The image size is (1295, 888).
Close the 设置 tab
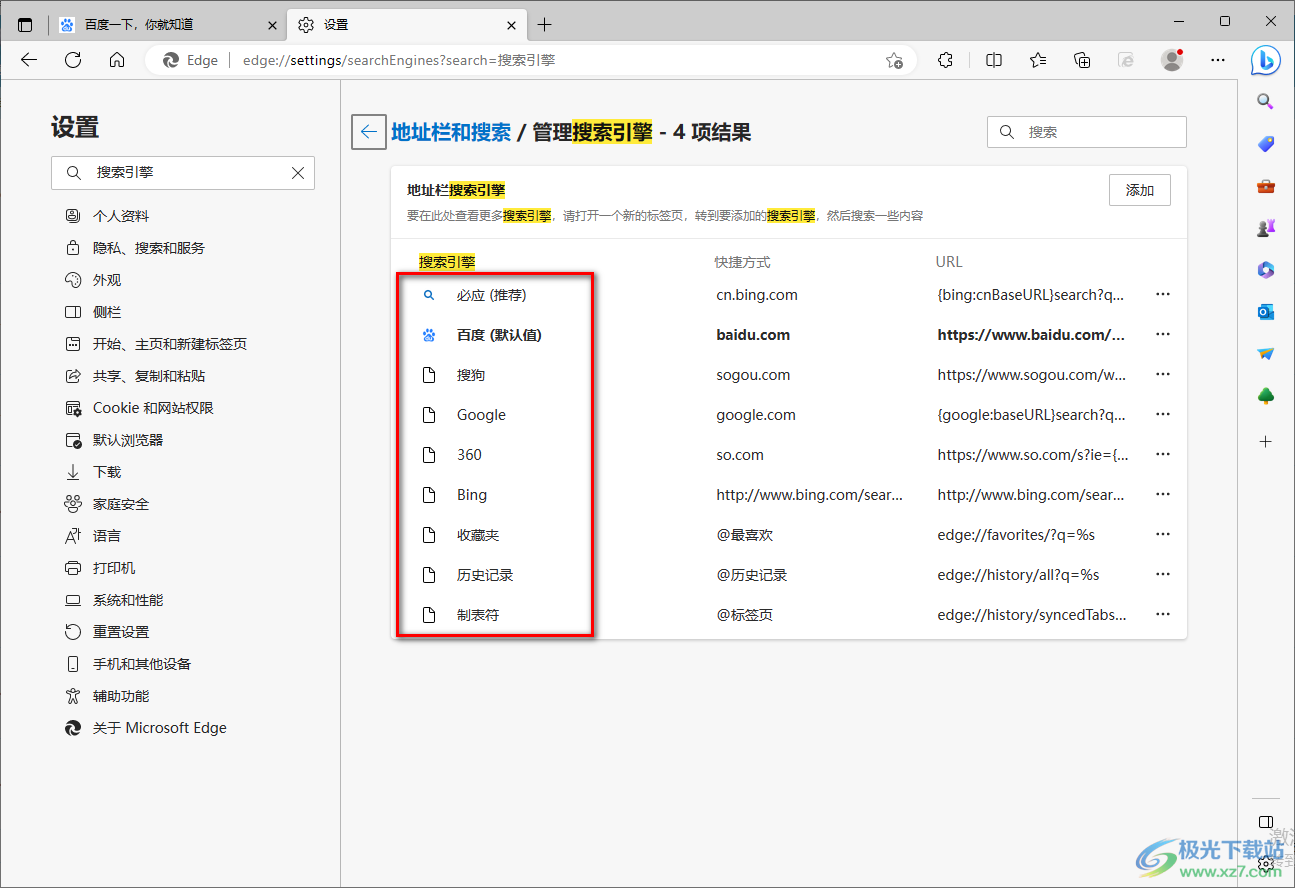point(511,24)
